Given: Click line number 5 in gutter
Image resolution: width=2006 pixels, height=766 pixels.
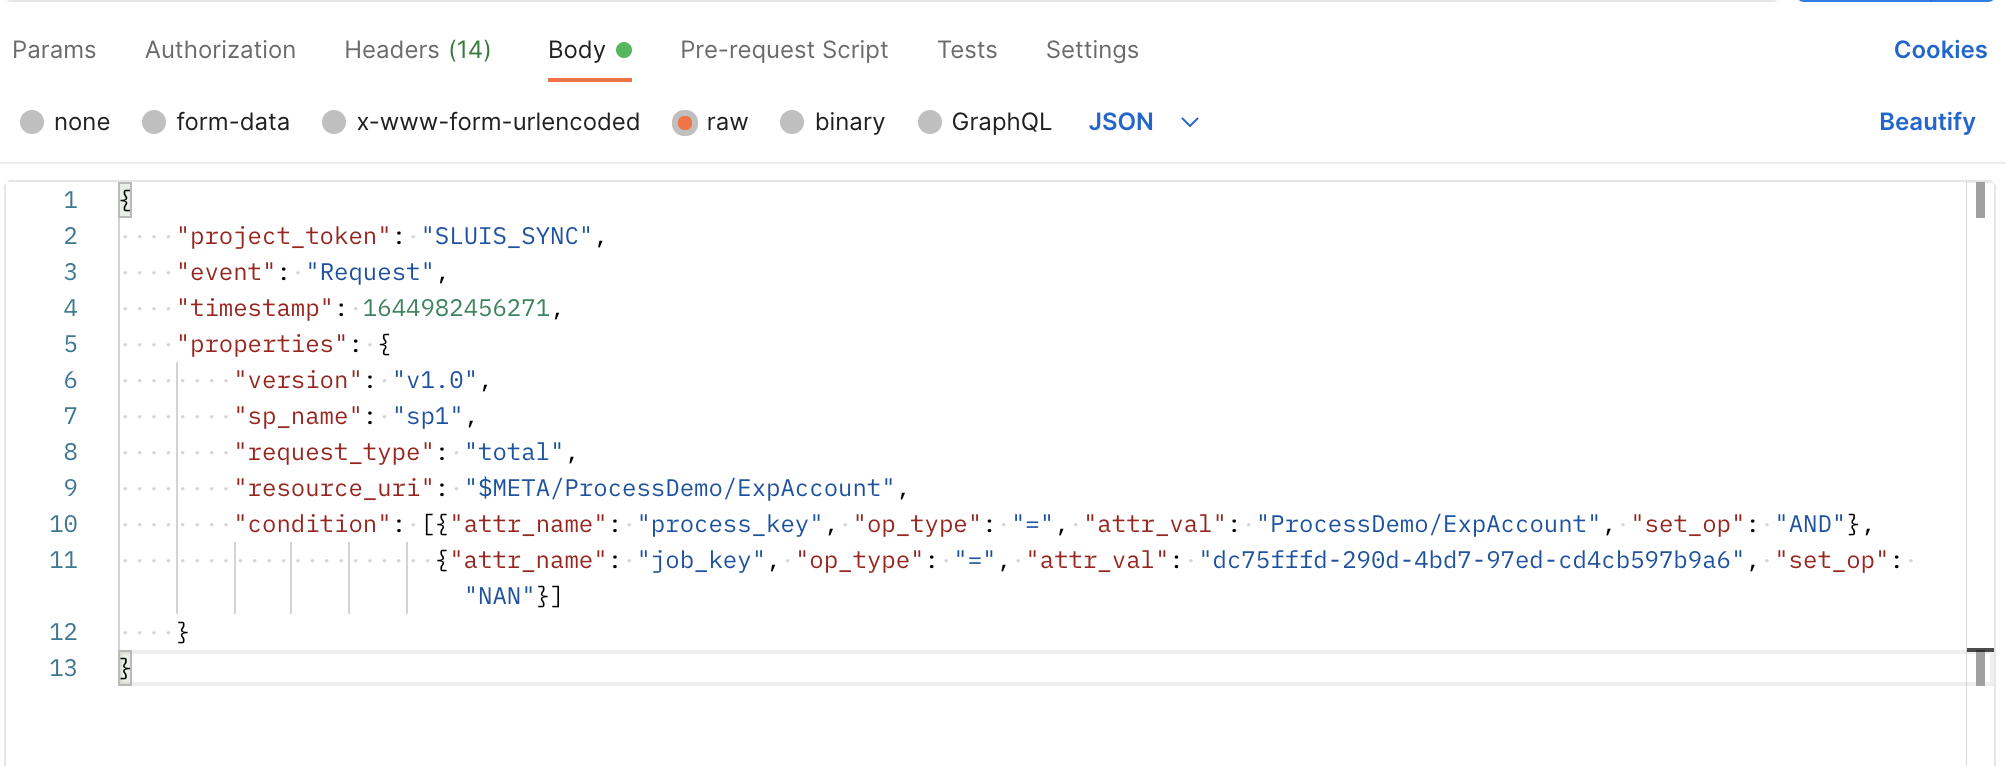Looking at the screenshot, I should [70, 344].
